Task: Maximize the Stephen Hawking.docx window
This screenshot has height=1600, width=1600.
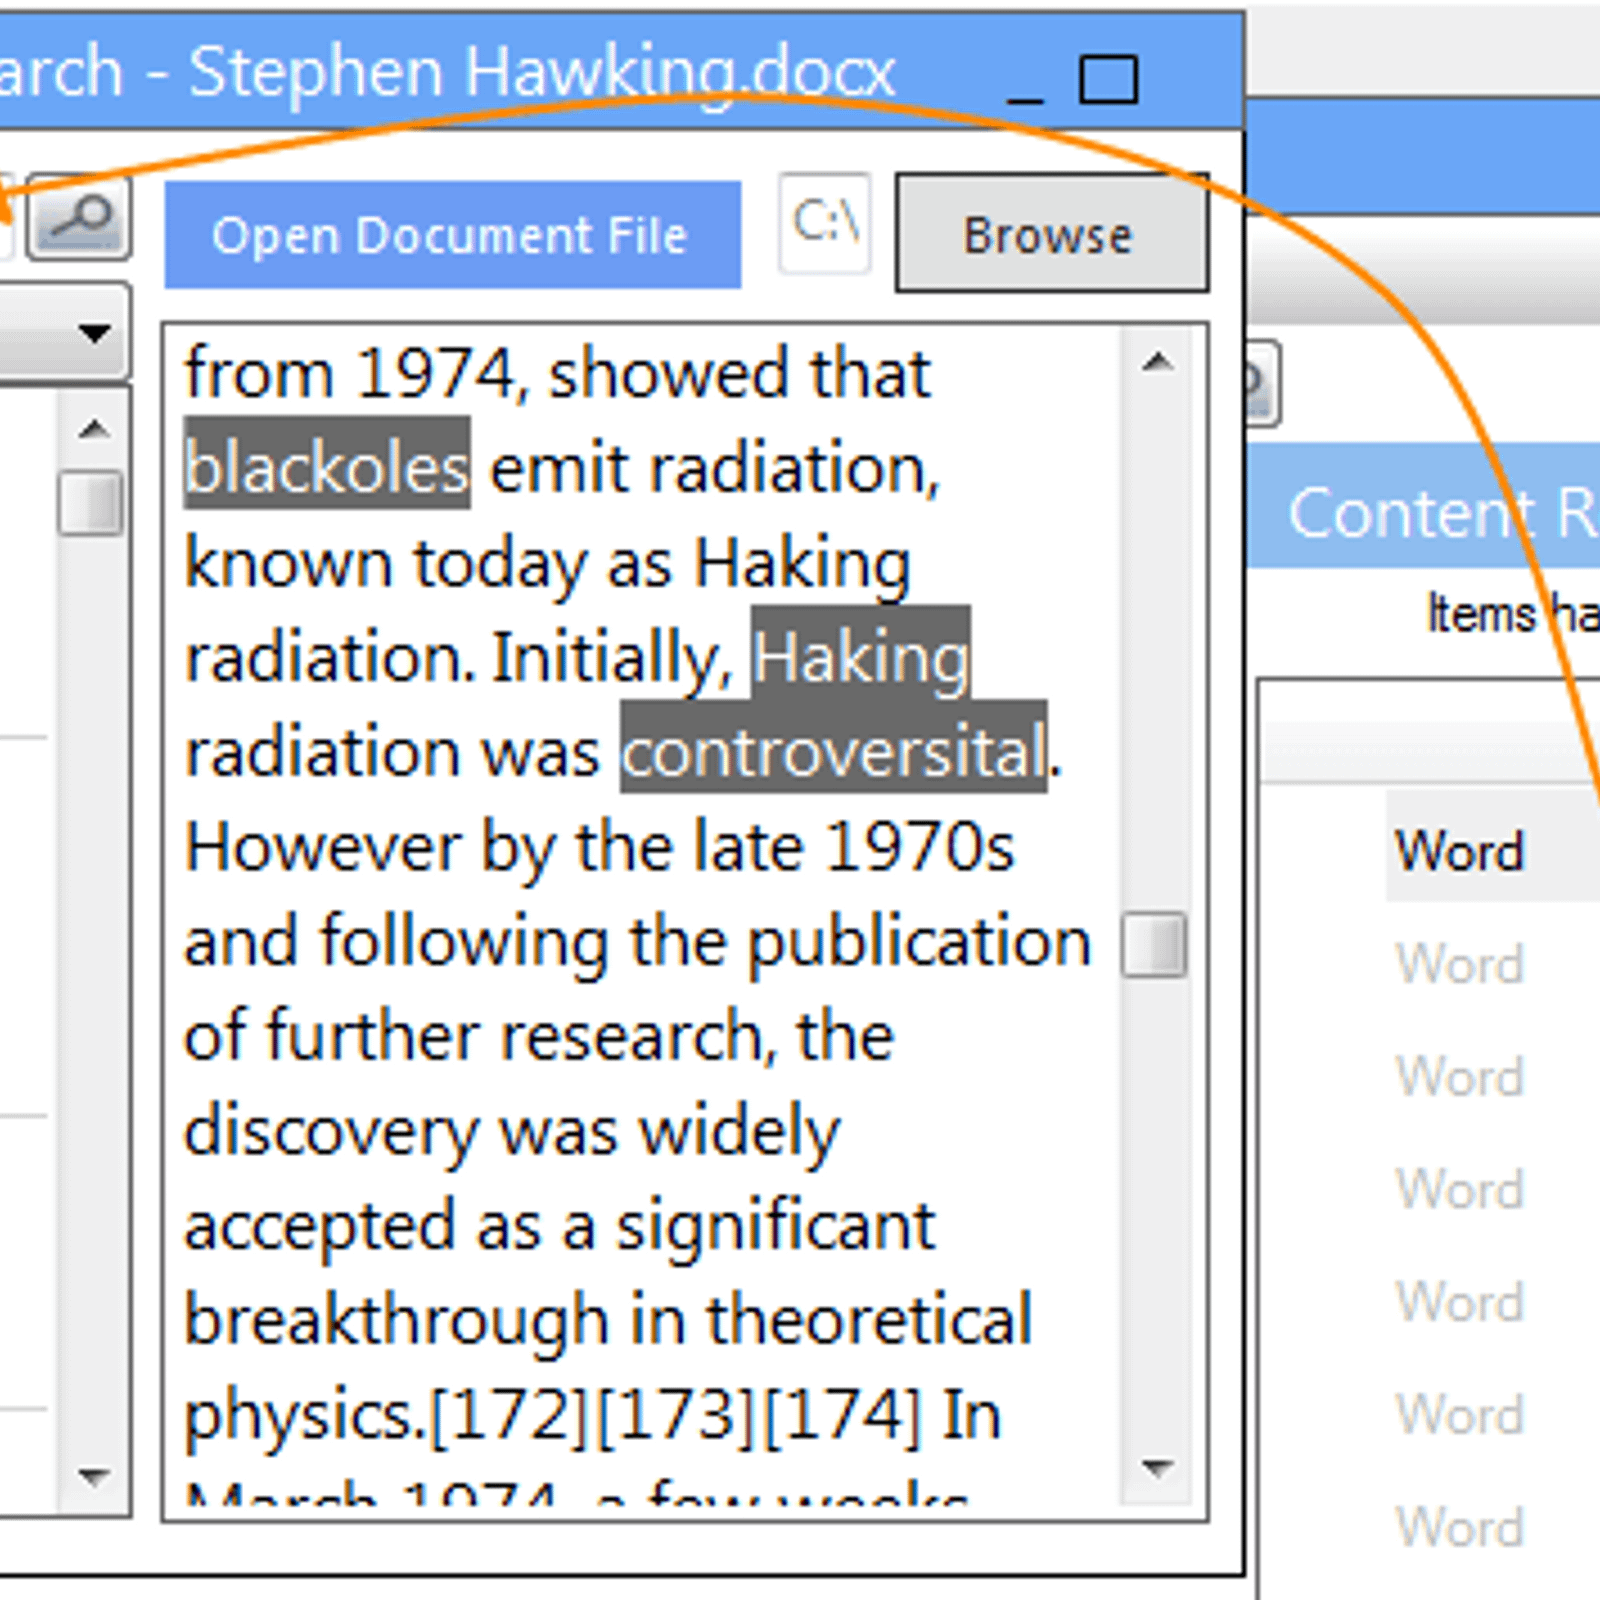Action: click(1109, 80)
